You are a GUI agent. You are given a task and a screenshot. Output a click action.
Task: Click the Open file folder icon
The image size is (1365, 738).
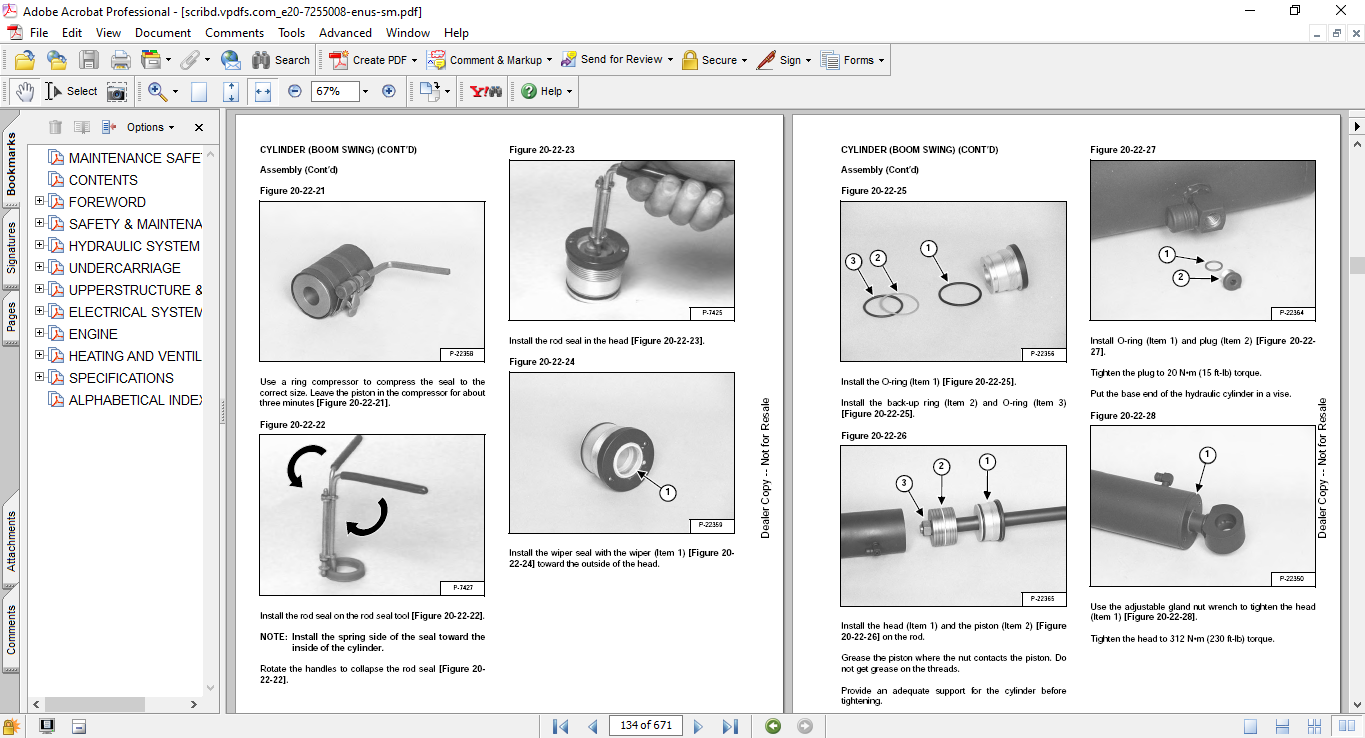coord(25,60)
